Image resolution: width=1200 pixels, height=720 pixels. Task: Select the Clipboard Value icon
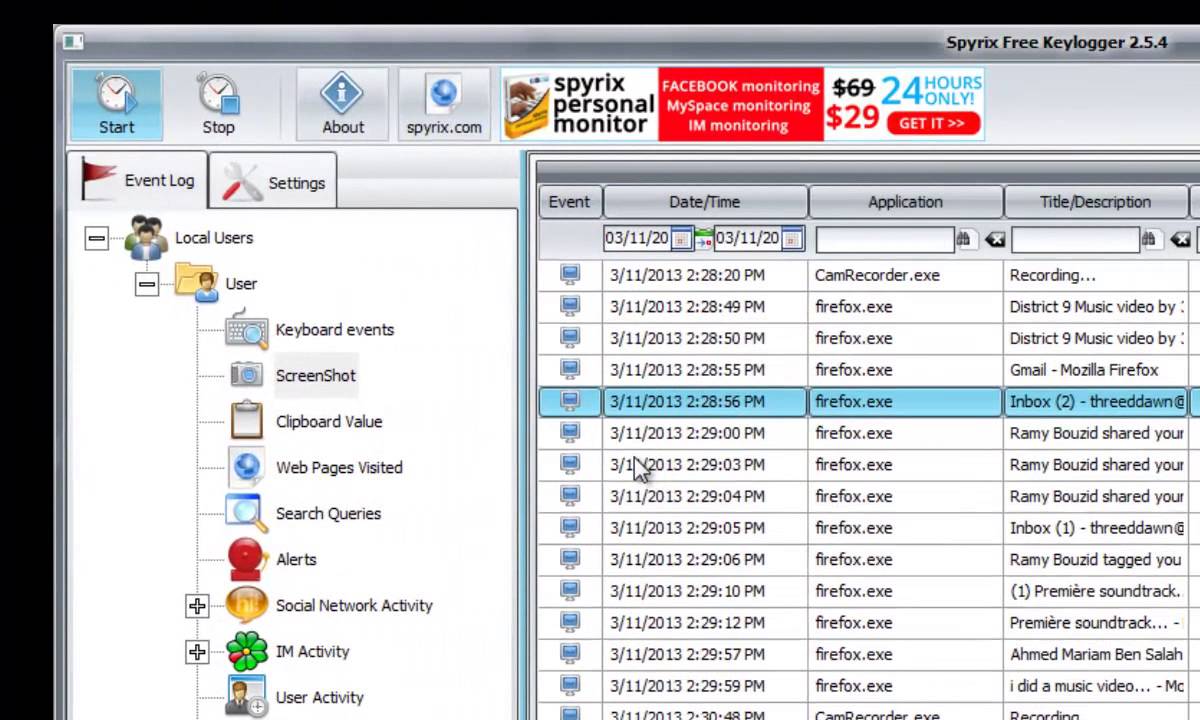[246, 421]
